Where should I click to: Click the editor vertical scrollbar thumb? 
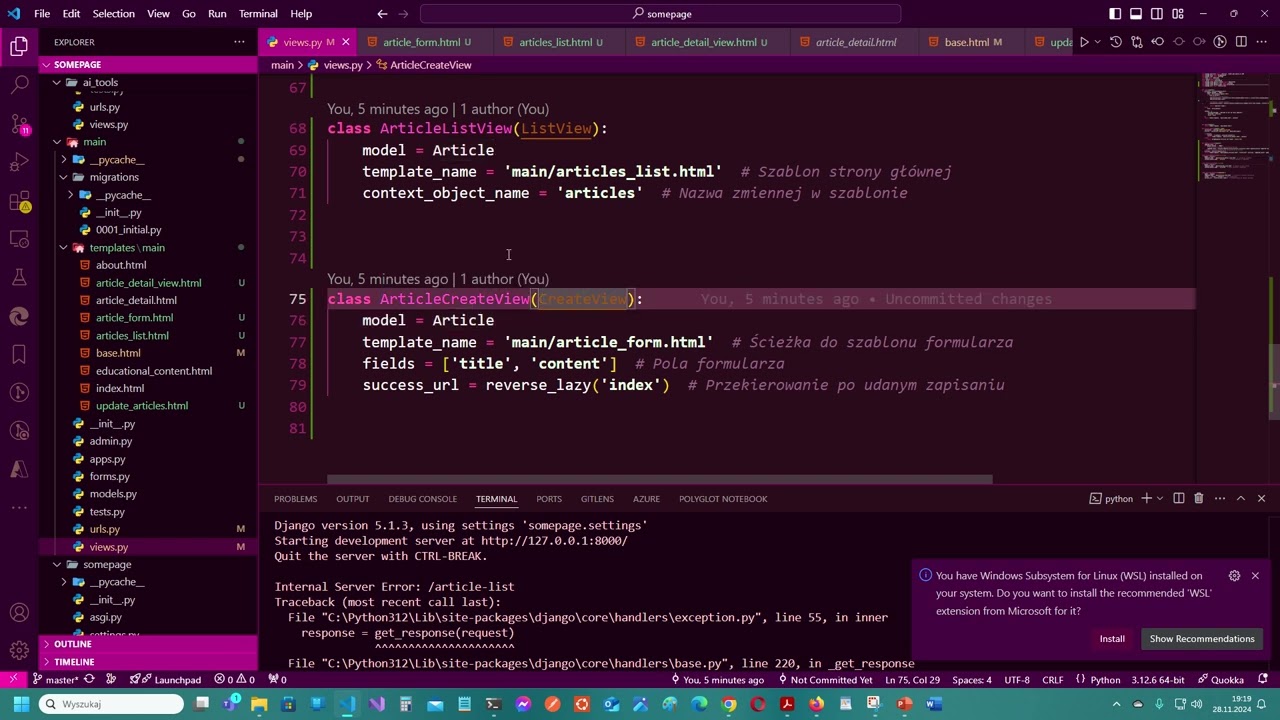click(1273, 380)
